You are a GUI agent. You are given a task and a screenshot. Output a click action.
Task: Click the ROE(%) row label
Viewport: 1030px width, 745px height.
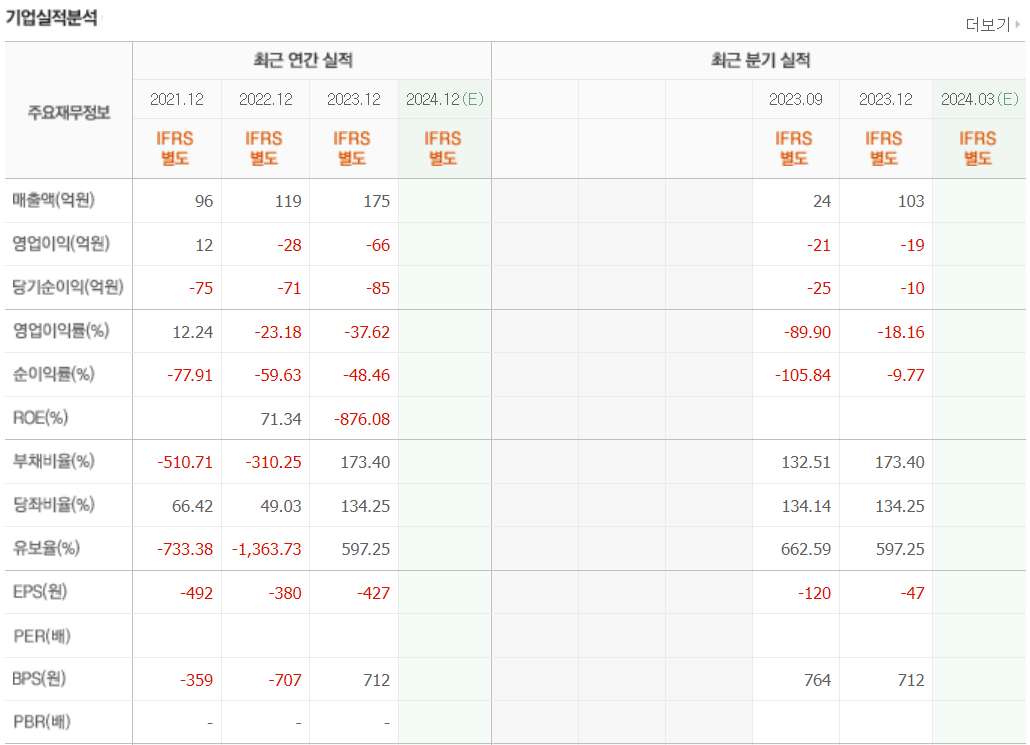tap(40, 418)
